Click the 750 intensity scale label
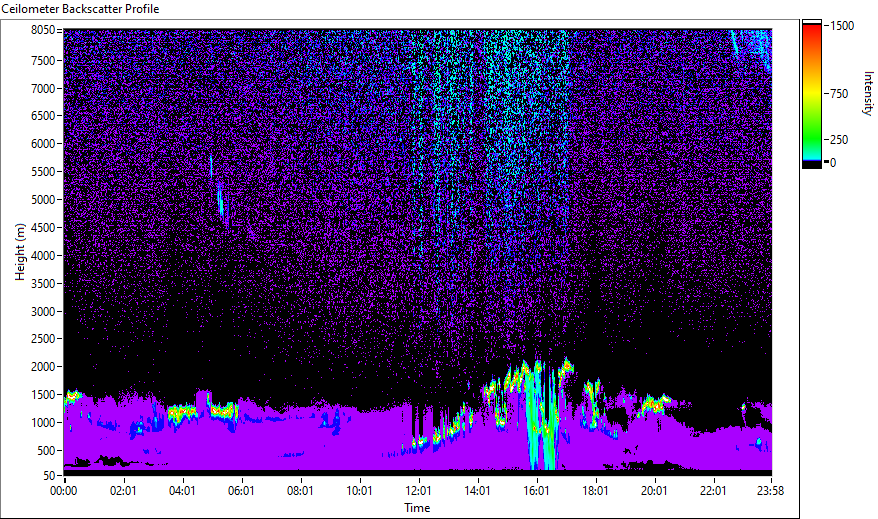This screenshot has height=519, width=878. coord(839,93)
